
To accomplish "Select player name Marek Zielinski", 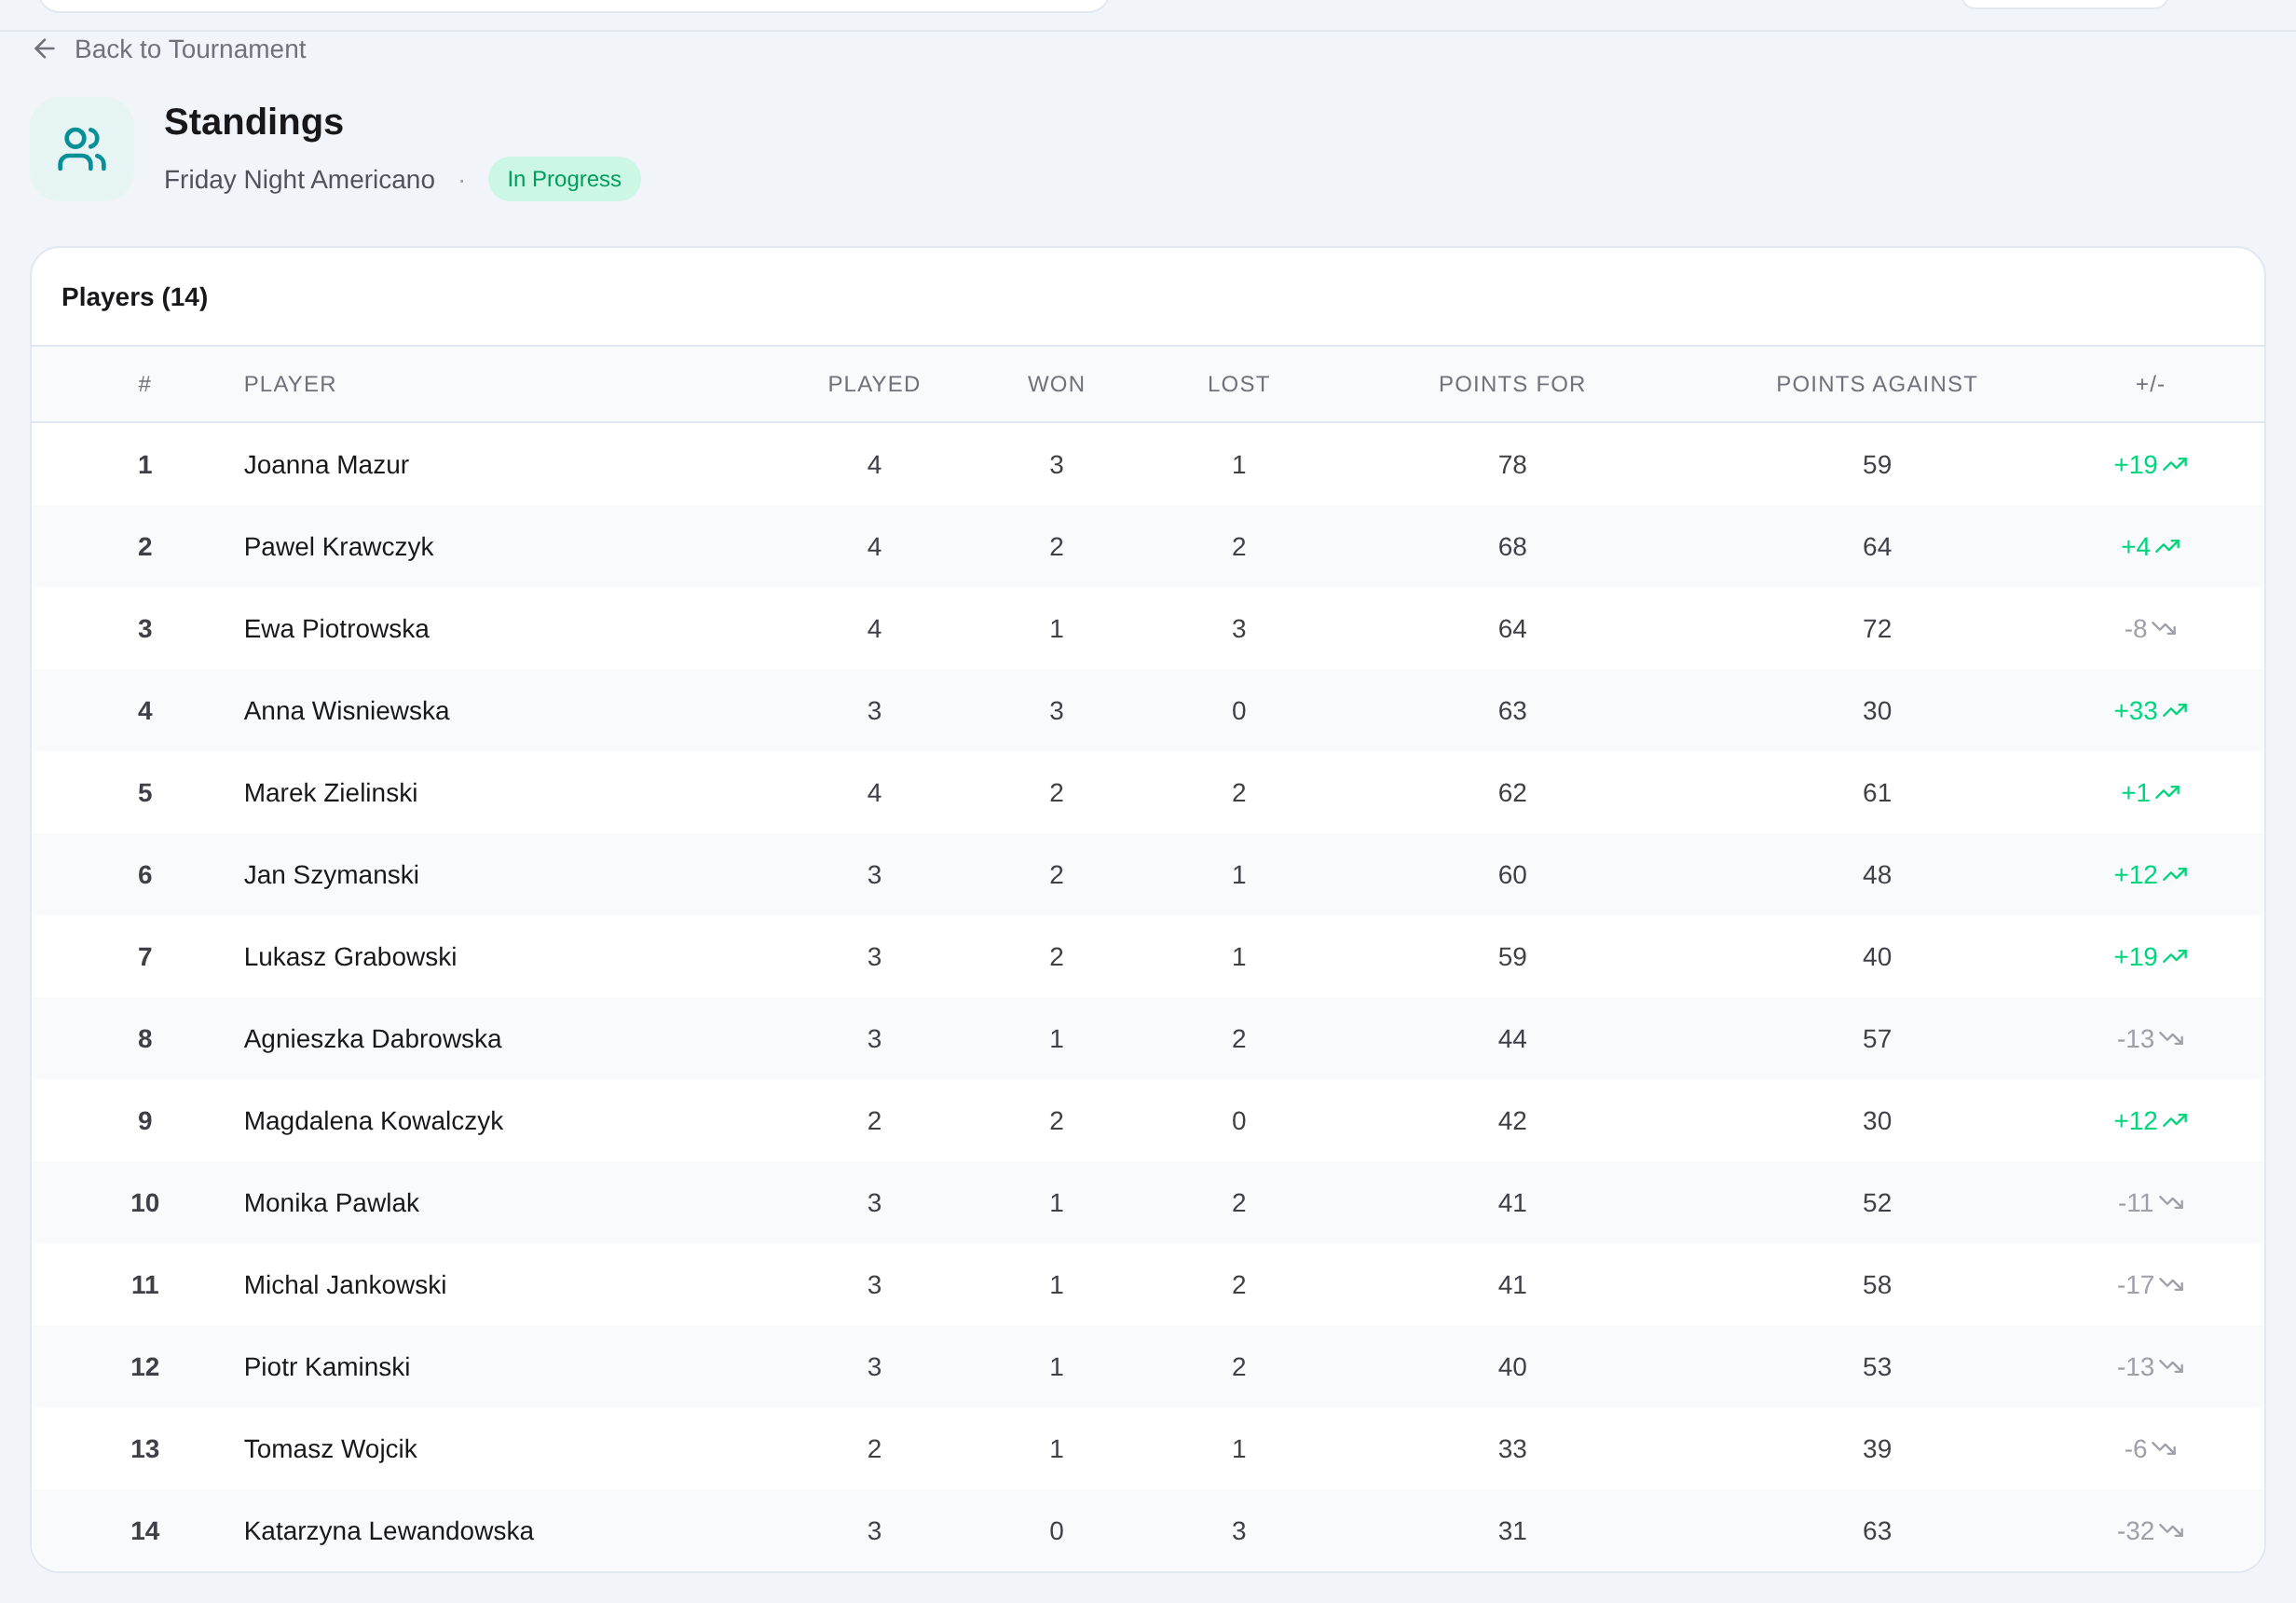I will pos(331,793).
